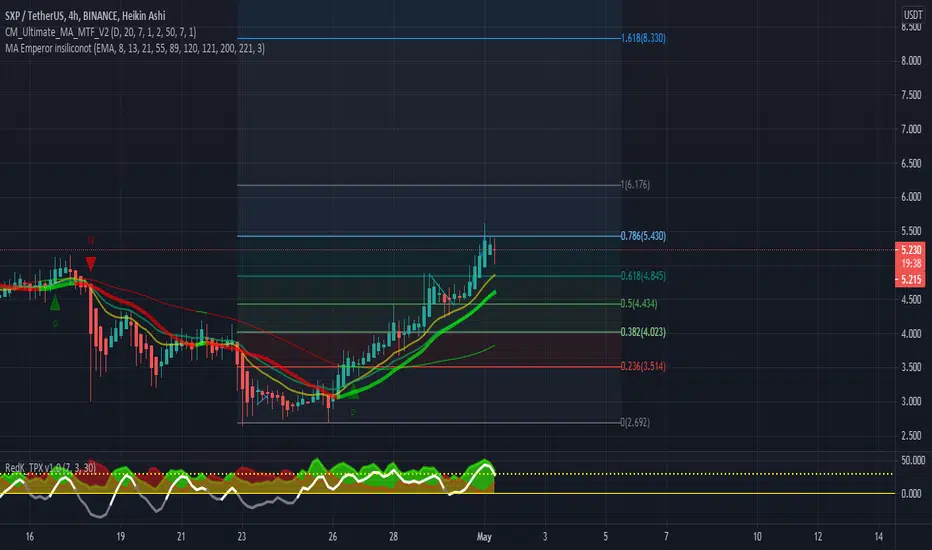Screen dimensions: 932x550
Task: Click the SXP / TetherUS symbol title
Action: [85, 15]
